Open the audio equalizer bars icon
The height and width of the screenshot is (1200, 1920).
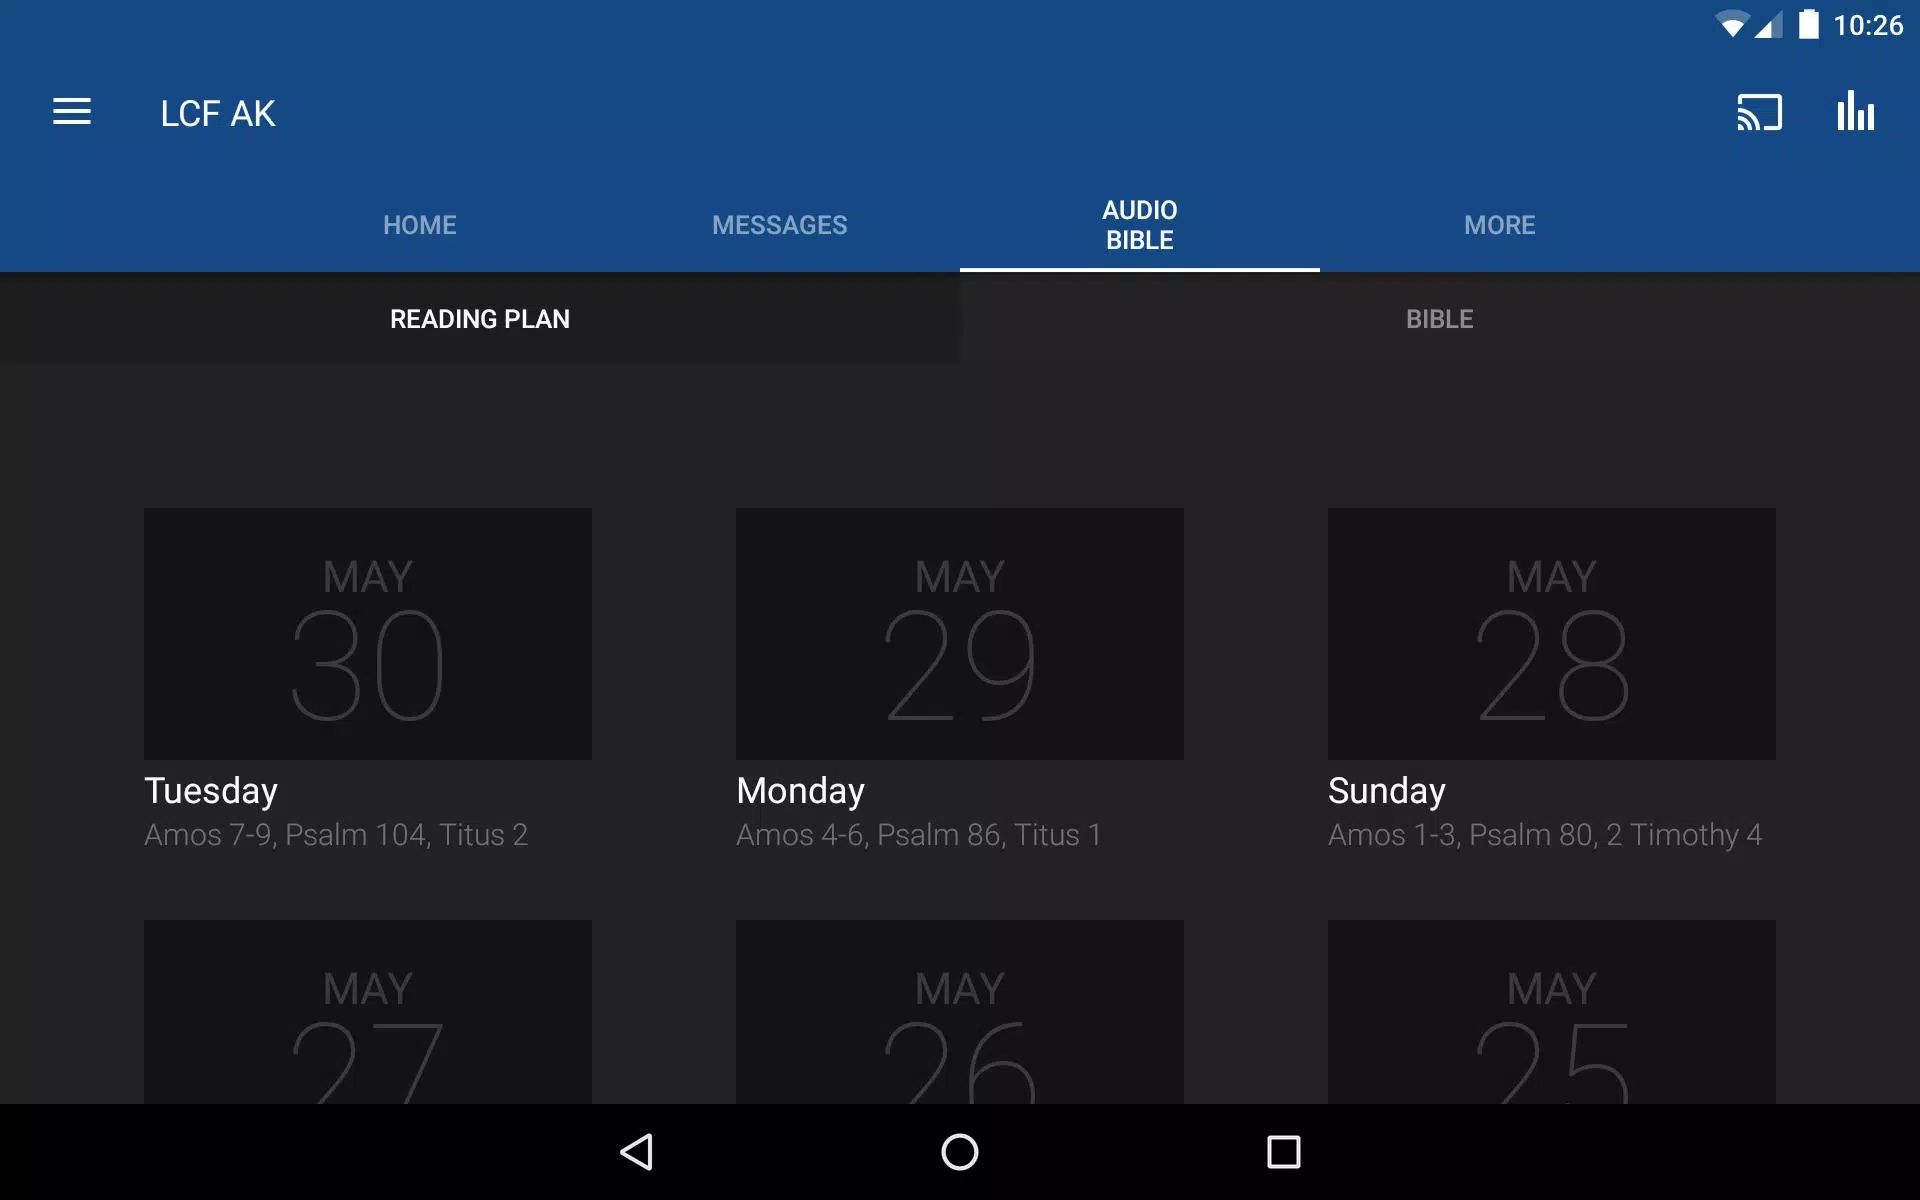1855,111
